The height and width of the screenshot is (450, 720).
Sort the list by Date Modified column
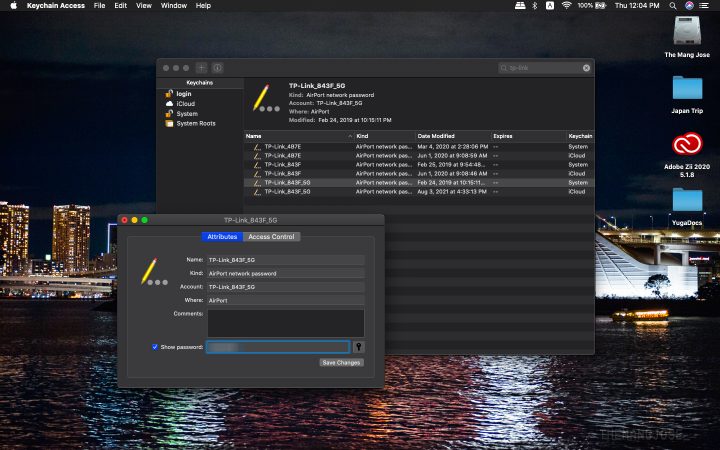(x=453, y=136)
